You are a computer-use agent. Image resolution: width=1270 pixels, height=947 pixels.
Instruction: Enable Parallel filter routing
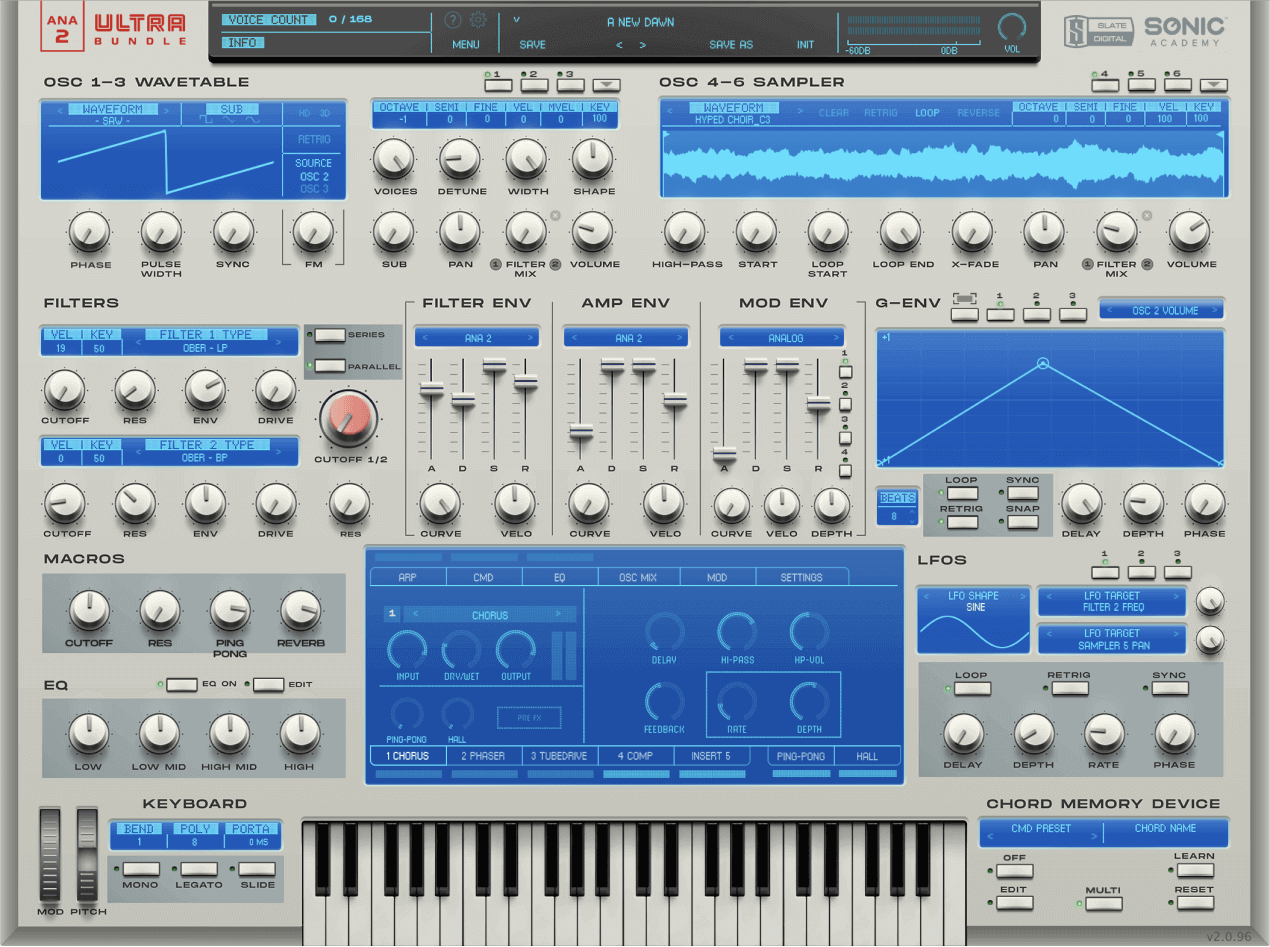pos(330,366)
